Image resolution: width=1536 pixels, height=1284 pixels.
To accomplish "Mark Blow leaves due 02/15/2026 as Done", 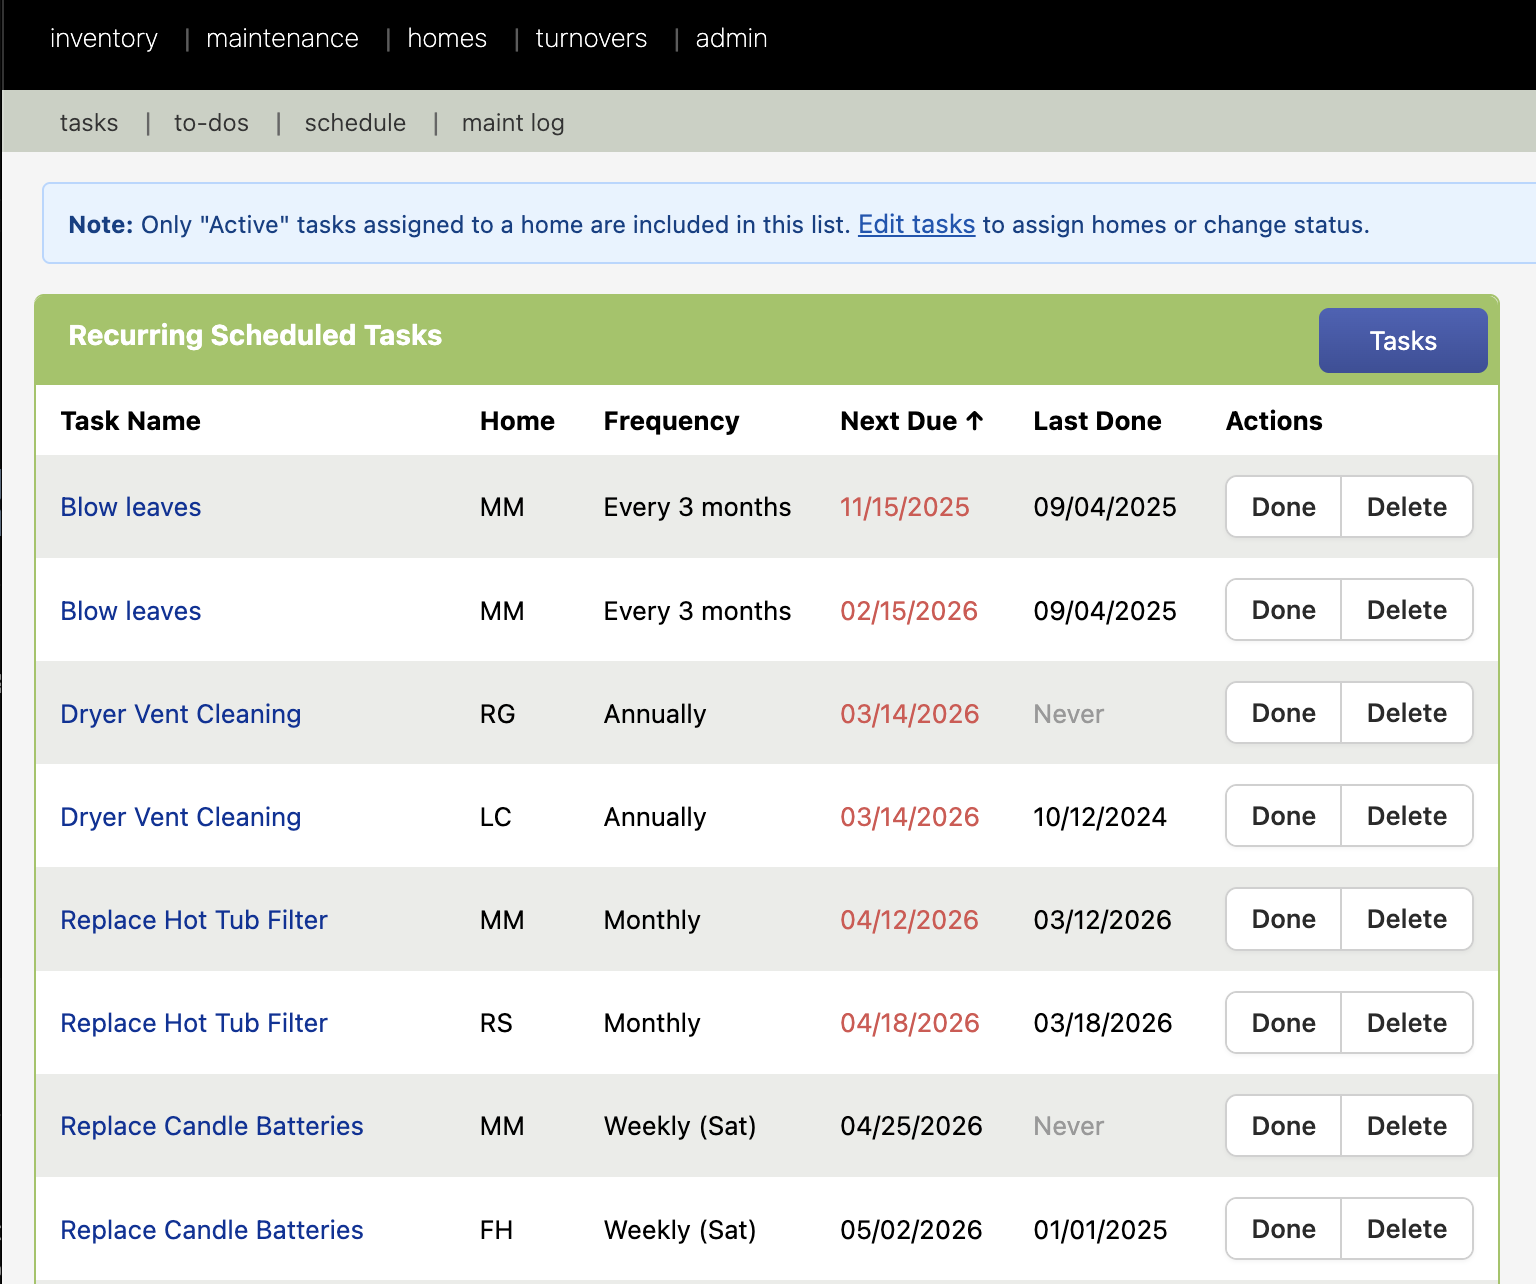I will [1283, 610].
